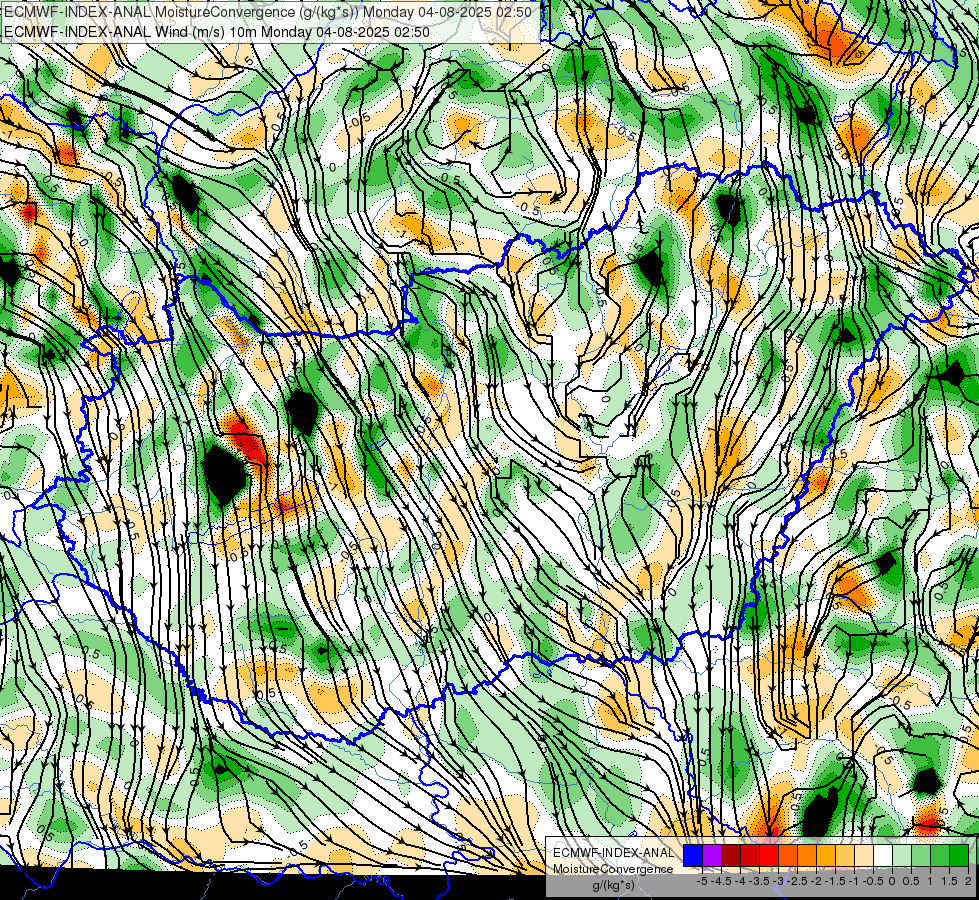Click the purple legend swatch
The image size is (979, 900).
coord(712,855)
